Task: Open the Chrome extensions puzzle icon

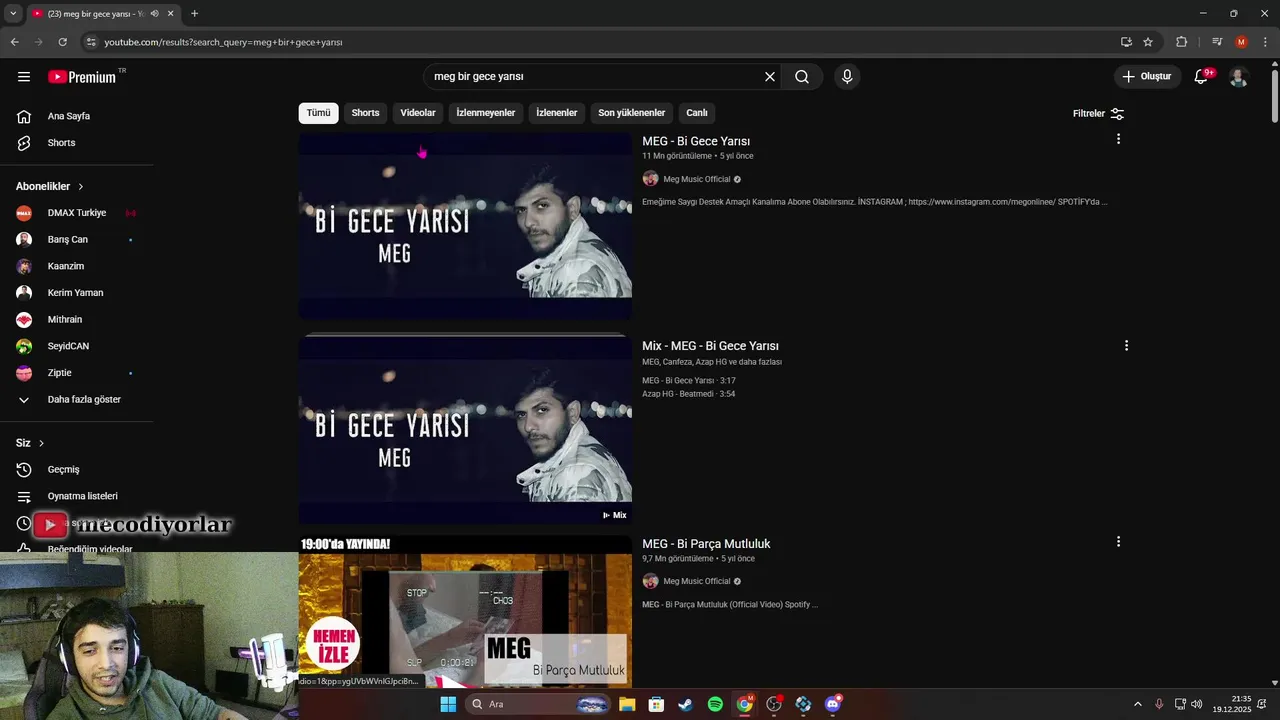Action: tap(1182, 42)
